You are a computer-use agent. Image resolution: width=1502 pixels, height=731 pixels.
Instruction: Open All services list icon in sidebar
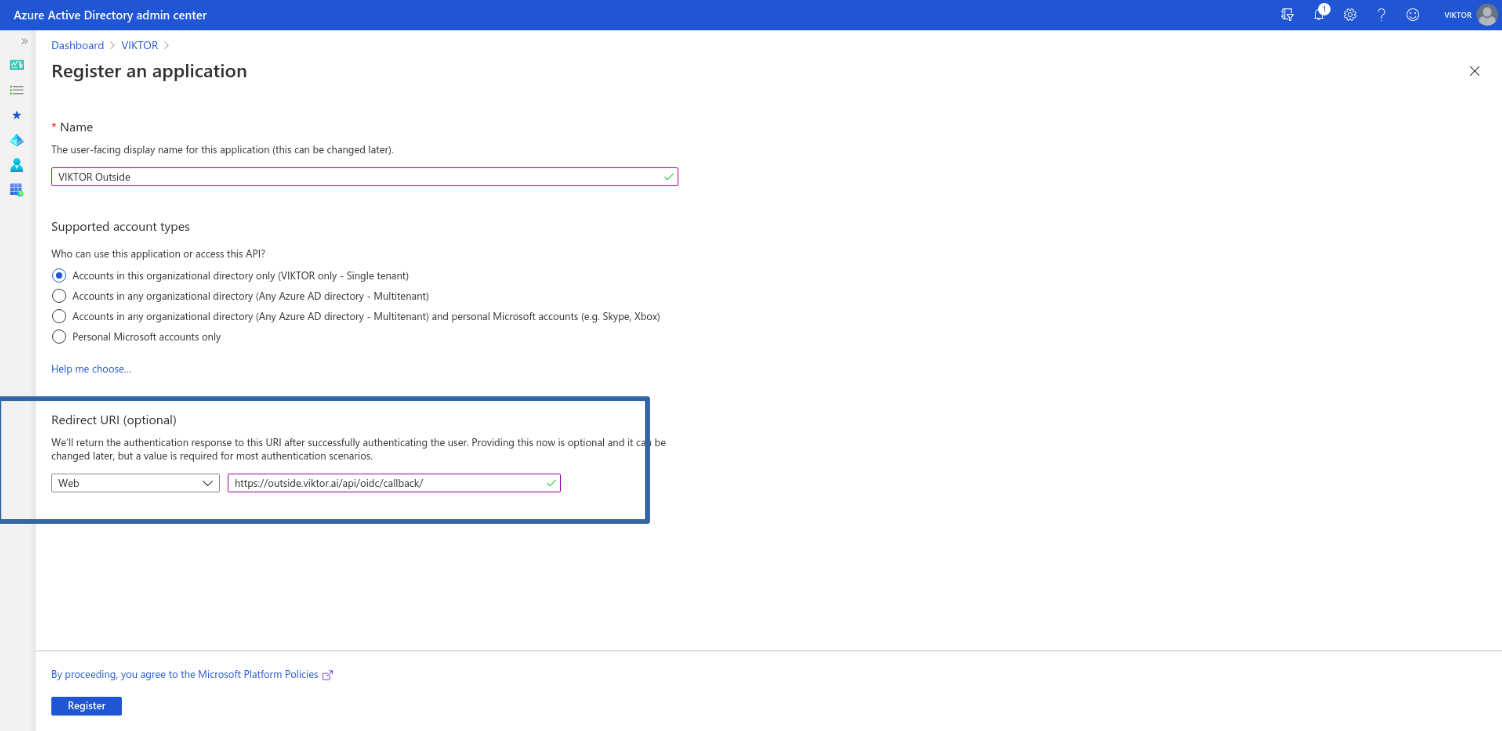(x=16, y=90)
